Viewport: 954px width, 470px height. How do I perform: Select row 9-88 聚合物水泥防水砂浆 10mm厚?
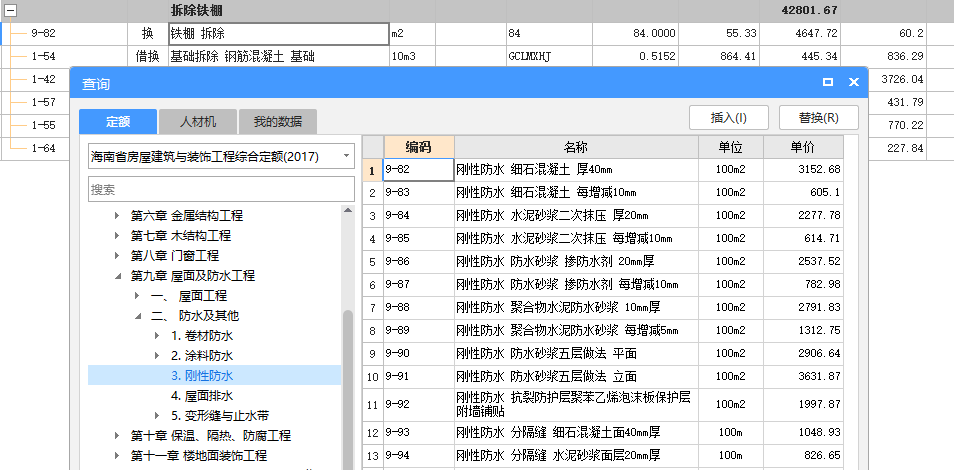(603, 307)
